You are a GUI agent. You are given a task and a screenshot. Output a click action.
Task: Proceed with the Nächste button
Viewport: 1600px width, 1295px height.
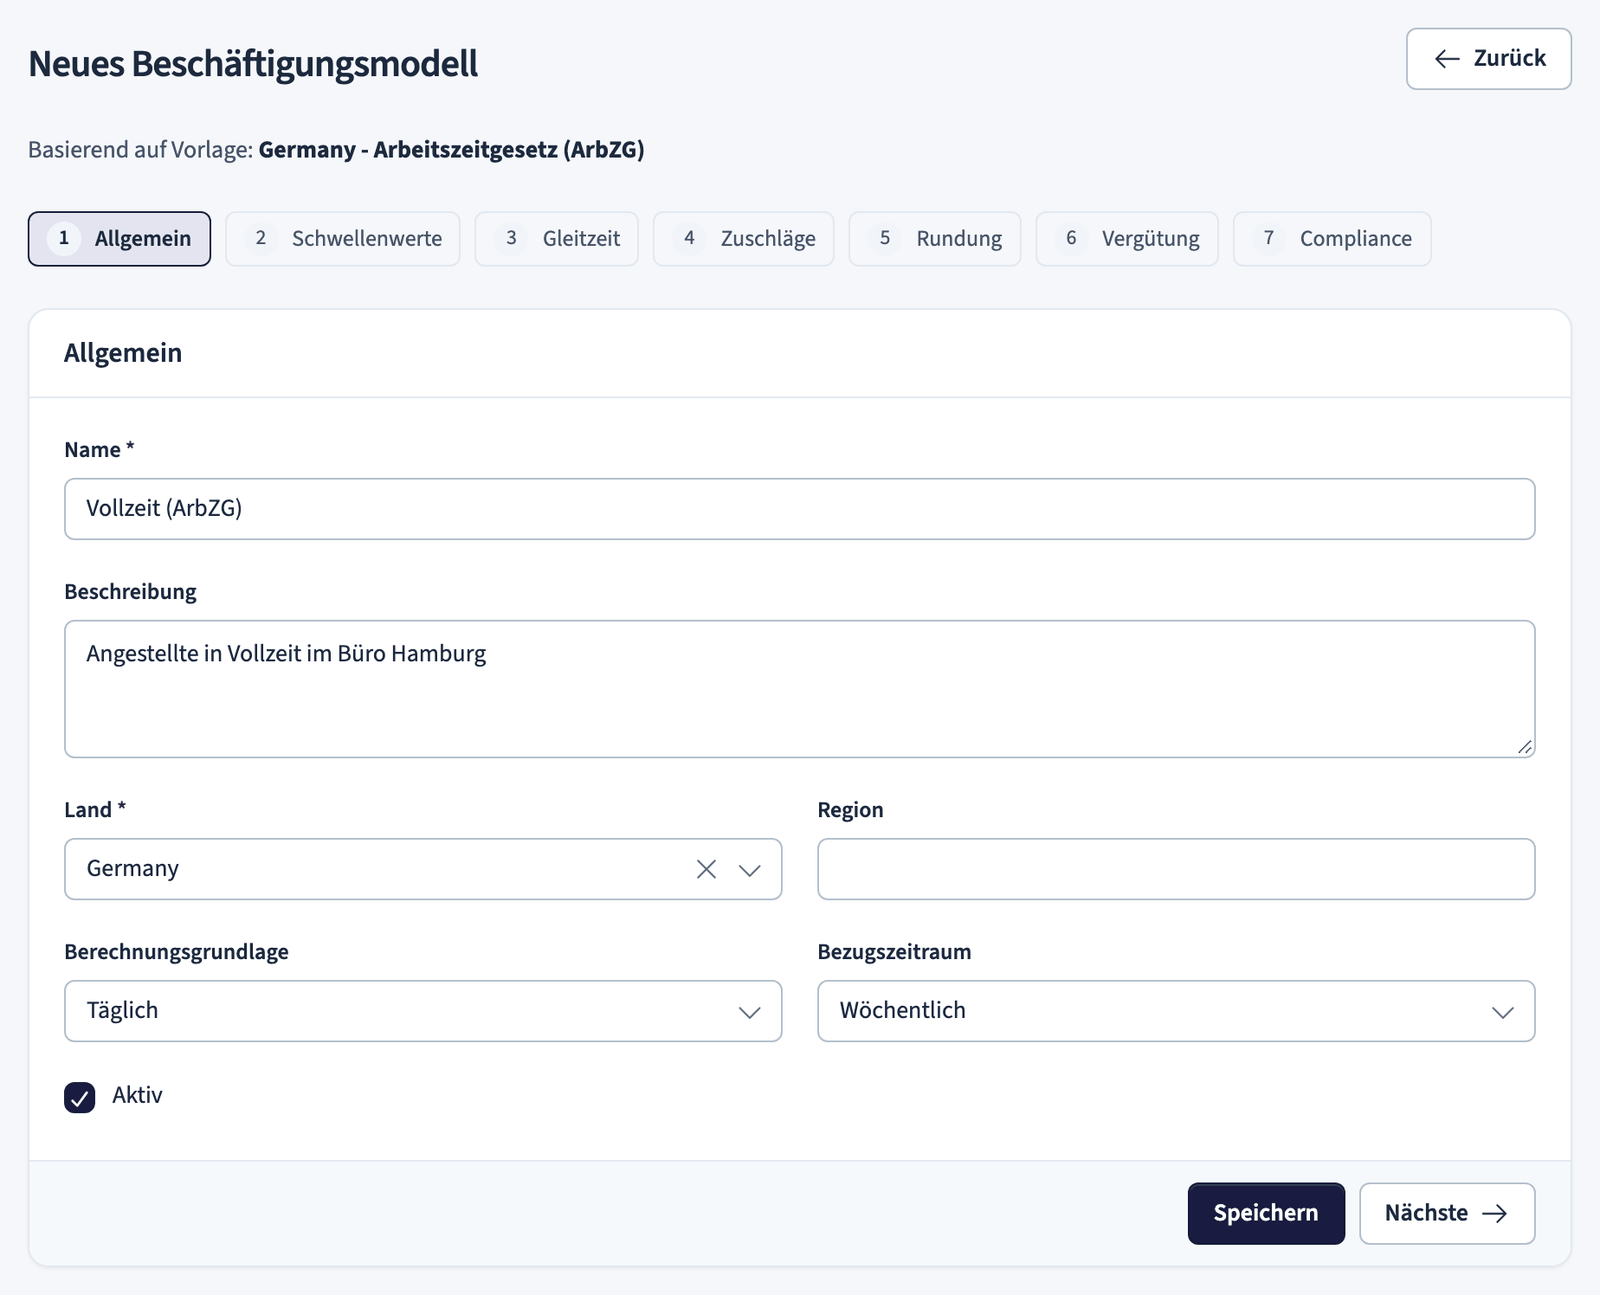pos(1447,1214)
